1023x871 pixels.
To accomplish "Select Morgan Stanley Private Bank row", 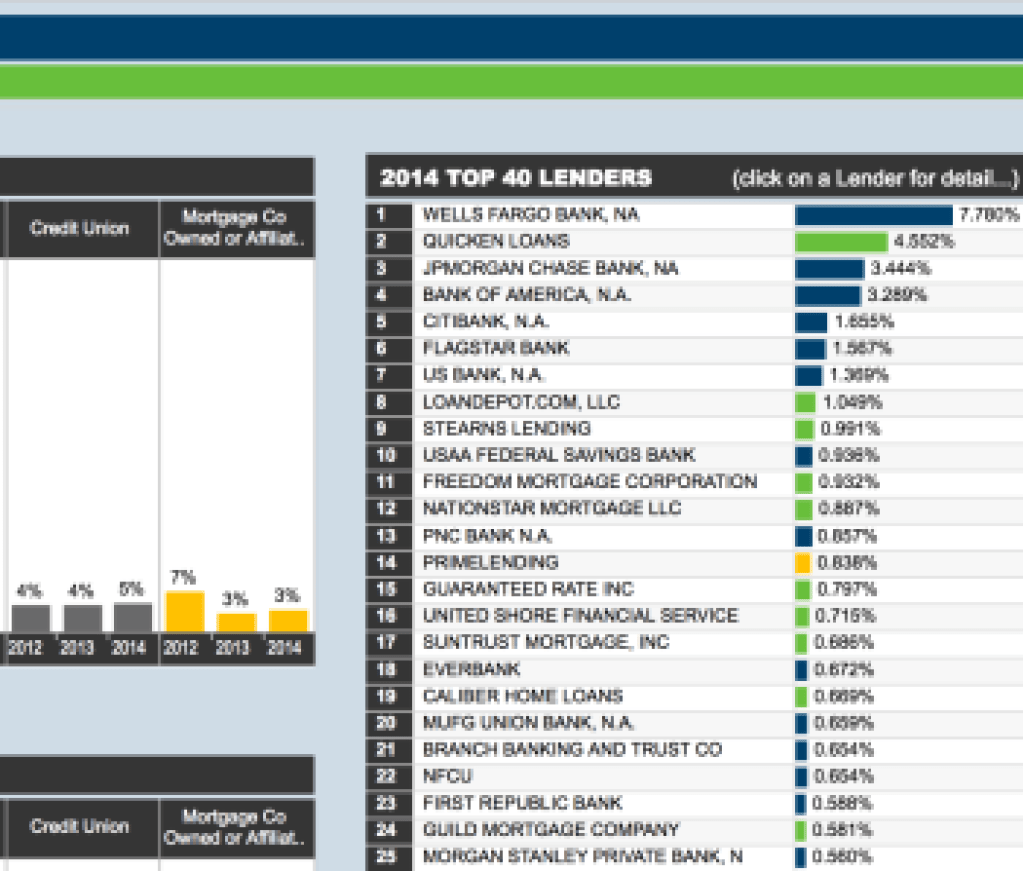I will point(582,856).
